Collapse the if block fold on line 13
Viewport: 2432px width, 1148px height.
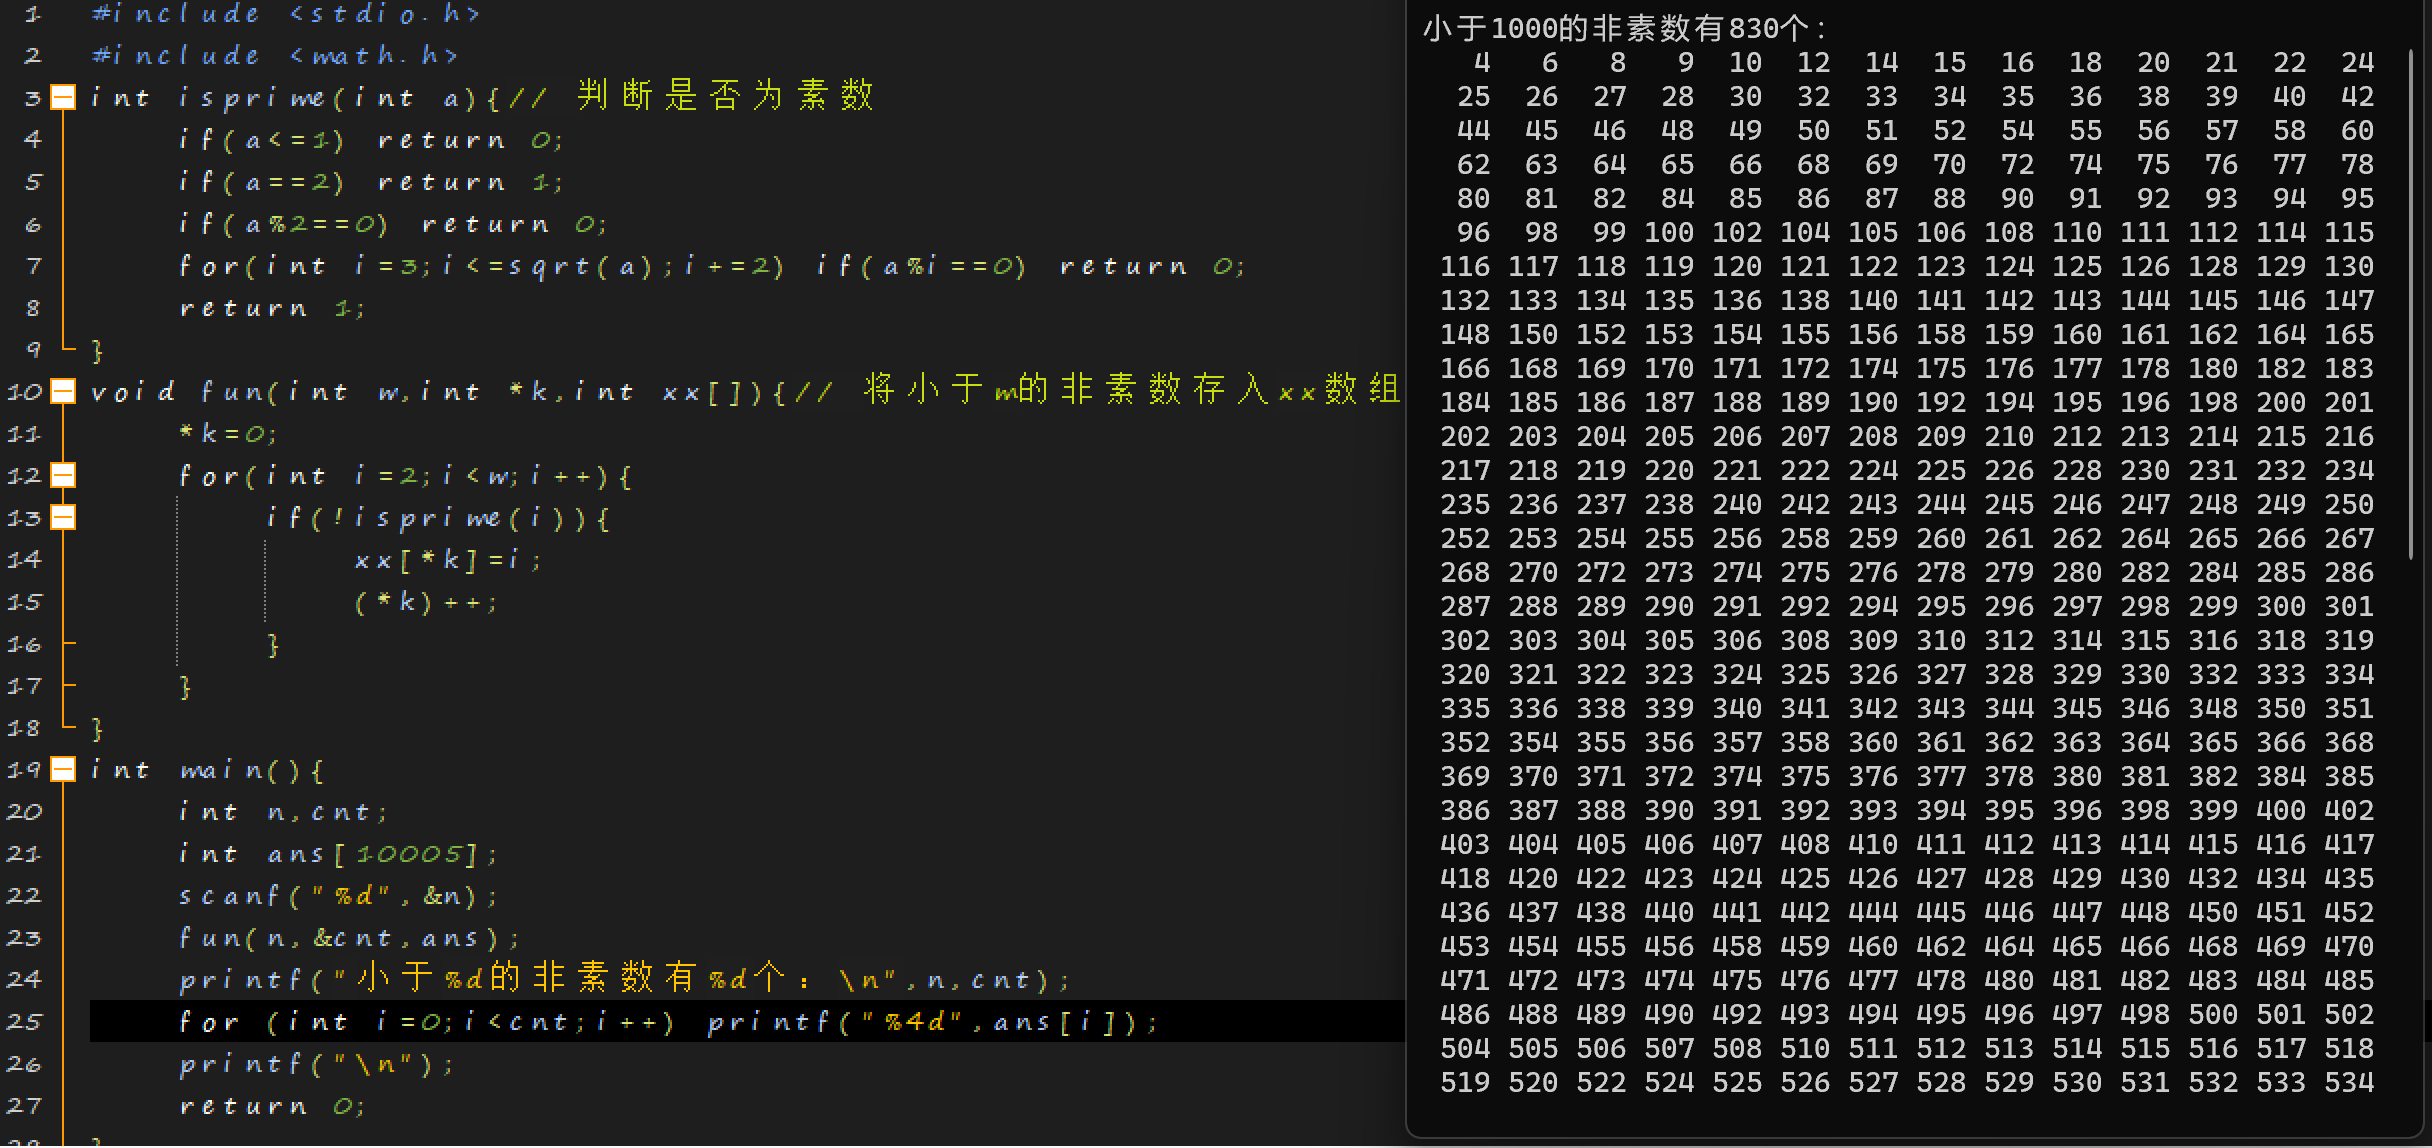[63, 517]
